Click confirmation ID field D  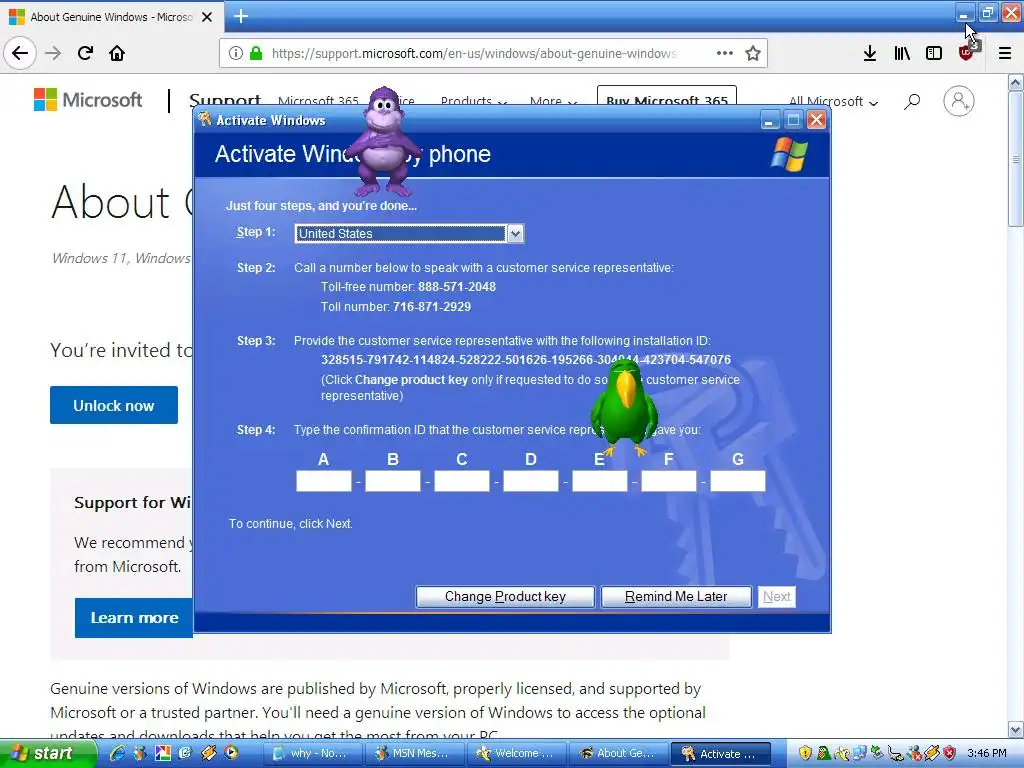531,481
